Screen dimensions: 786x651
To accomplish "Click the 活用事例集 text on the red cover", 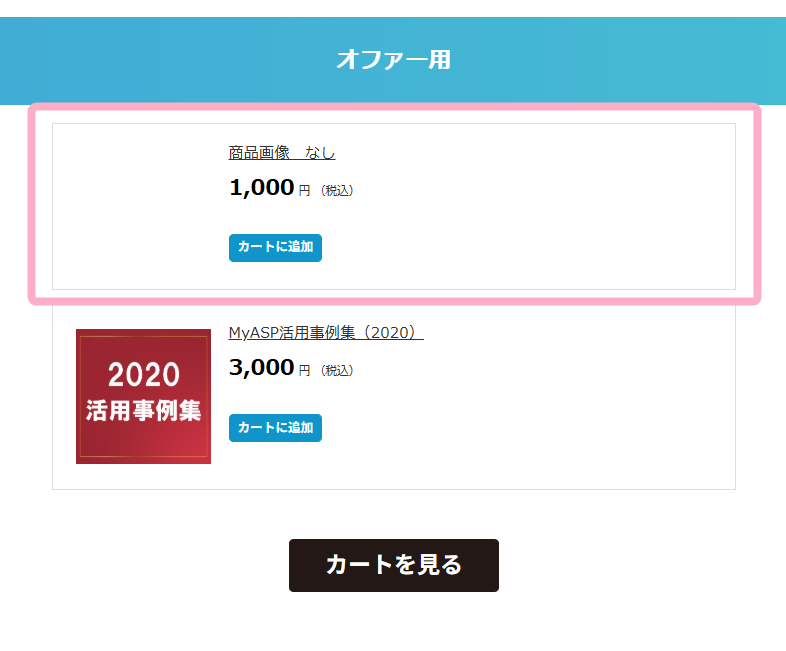I will [143, 410].
